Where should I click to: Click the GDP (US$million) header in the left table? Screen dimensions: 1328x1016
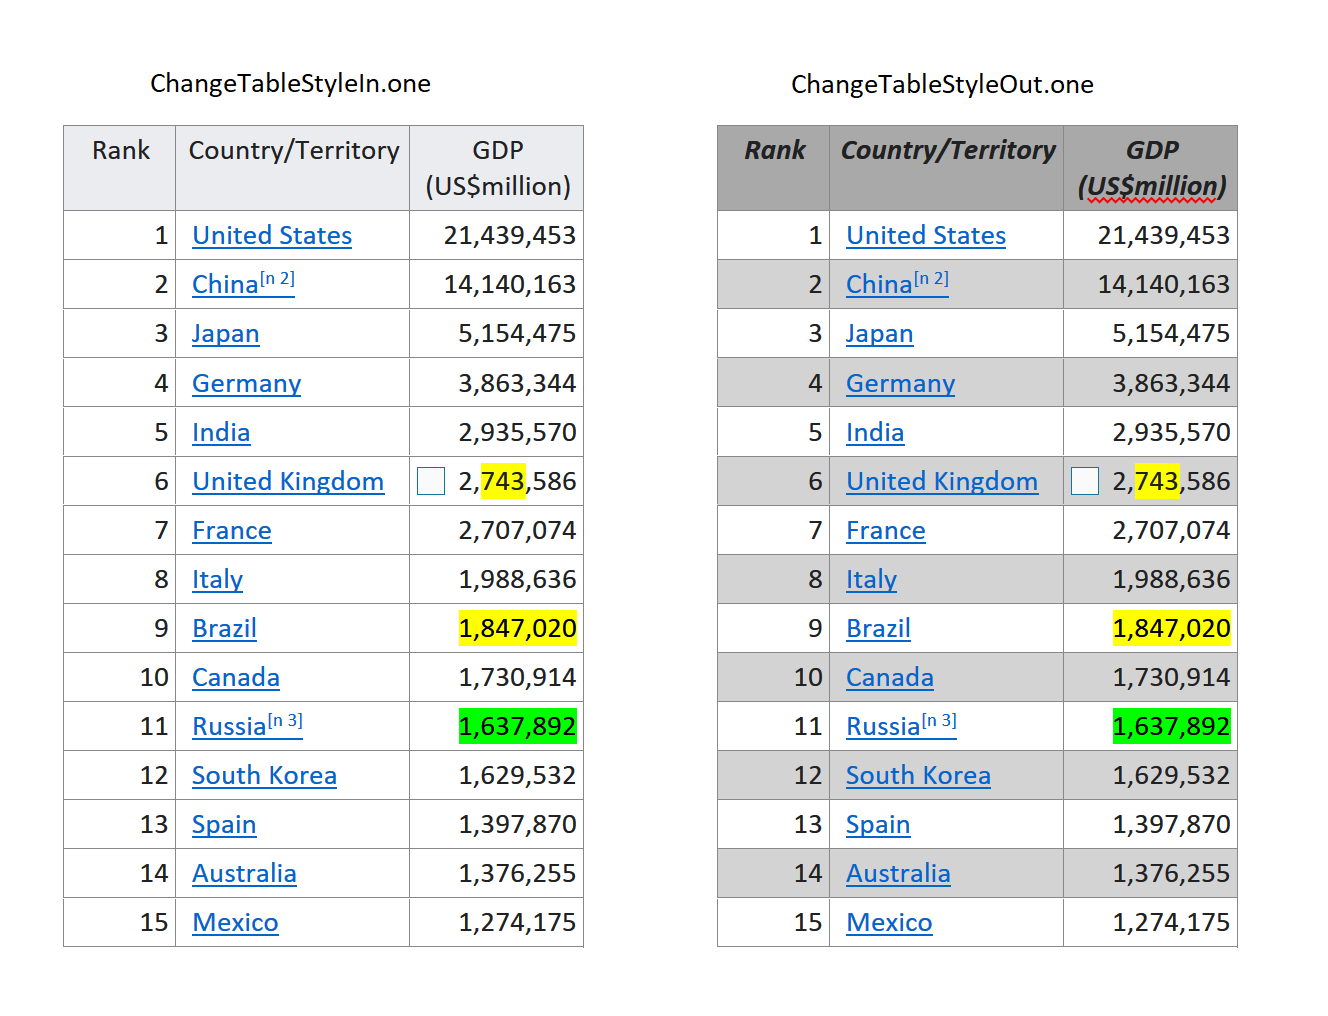point(497,168)
